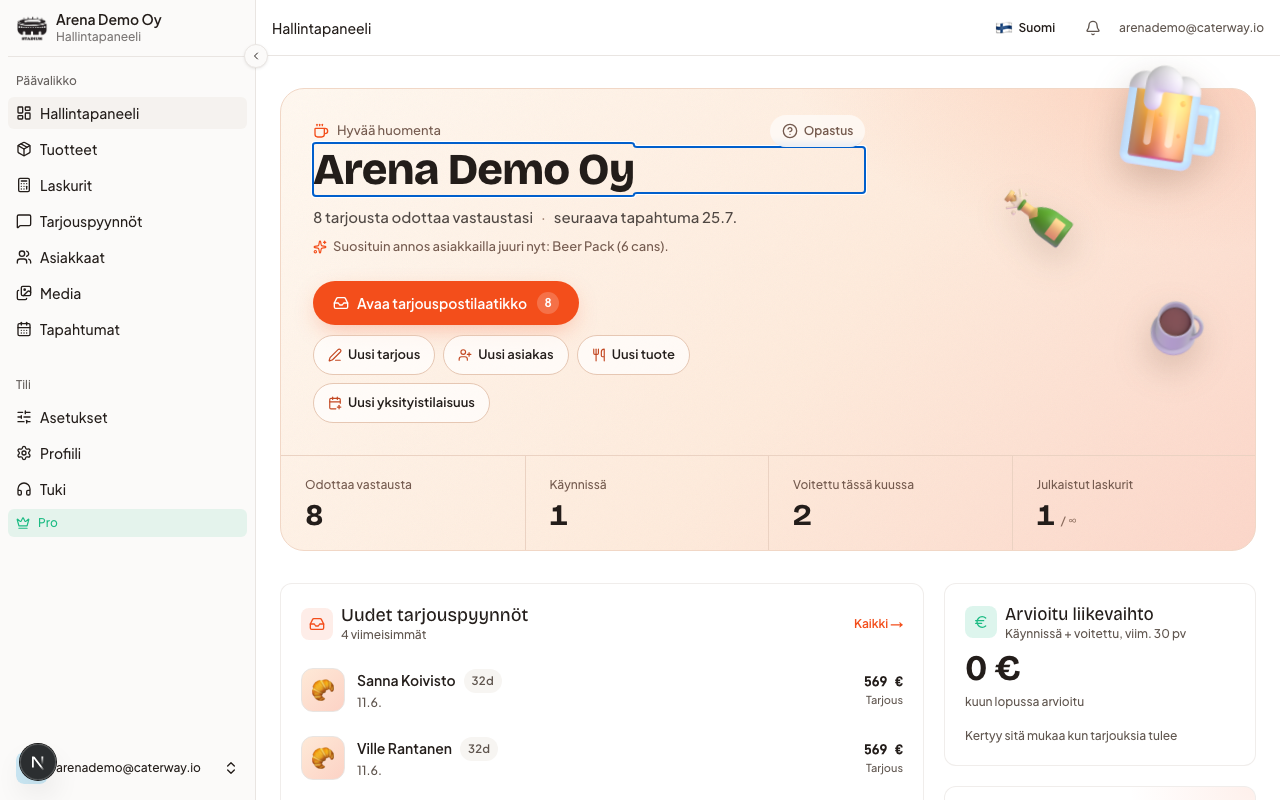Screen dimensions: 1280x800
Task: Click the 0 € estimated revenue value
Action: point(993,668)
